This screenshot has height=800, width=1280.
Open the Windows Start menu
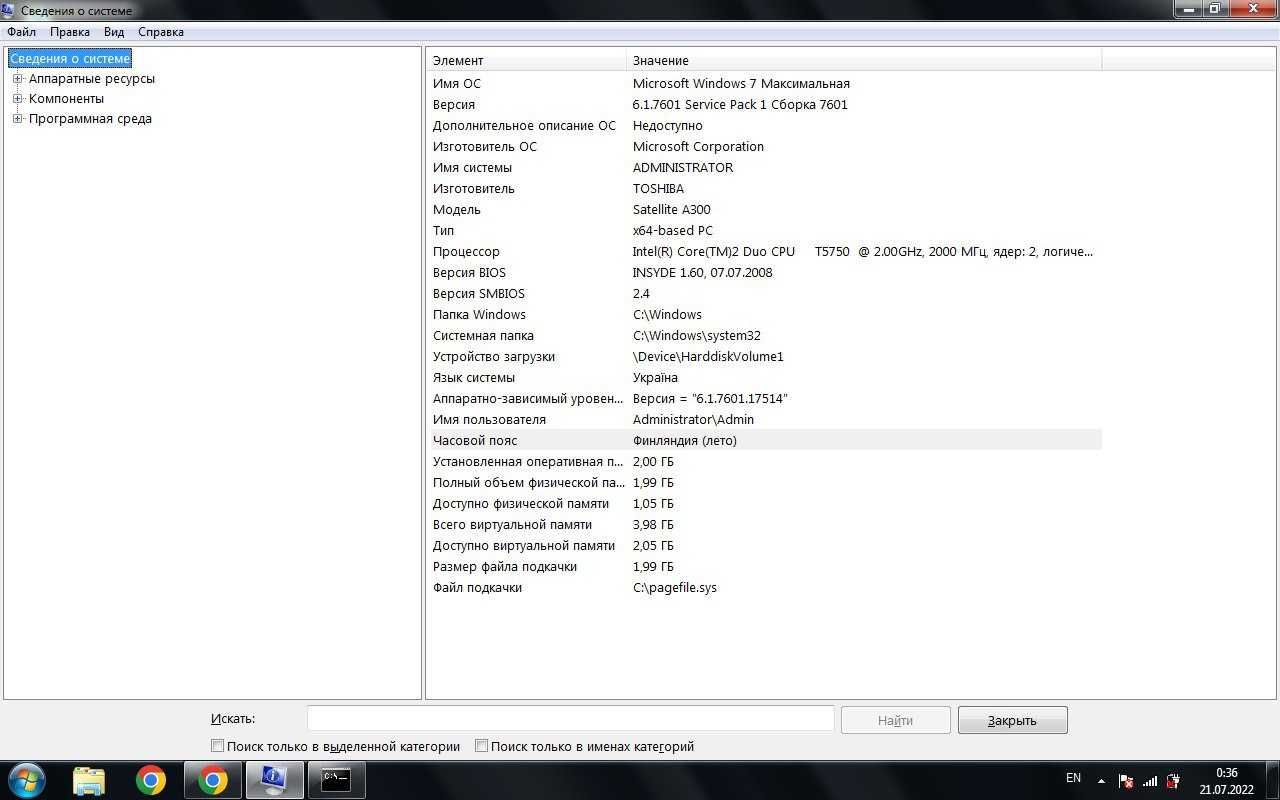coord(26,780)
